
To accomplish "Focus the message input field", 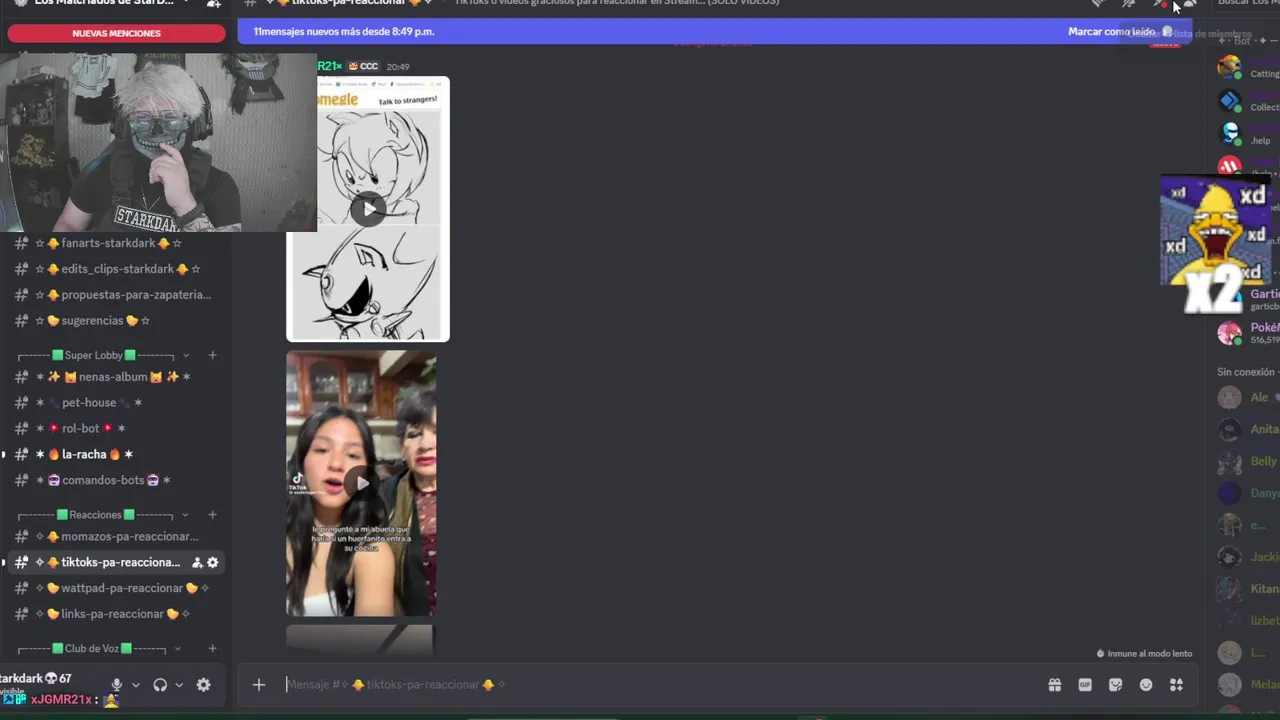I will tap(660, 685).
